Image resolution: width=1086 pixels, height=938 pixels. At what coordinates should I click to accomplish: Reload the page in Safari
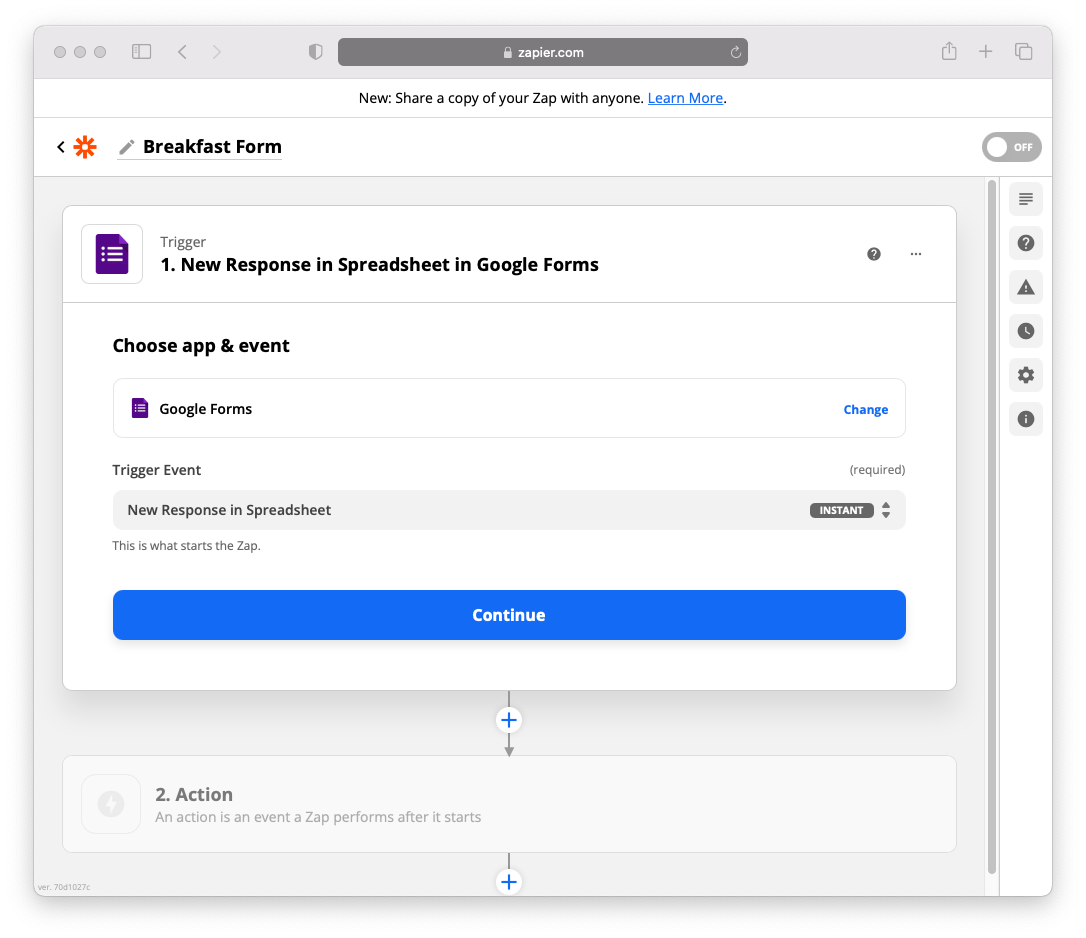pyautogui.click(x=736, y=52)
